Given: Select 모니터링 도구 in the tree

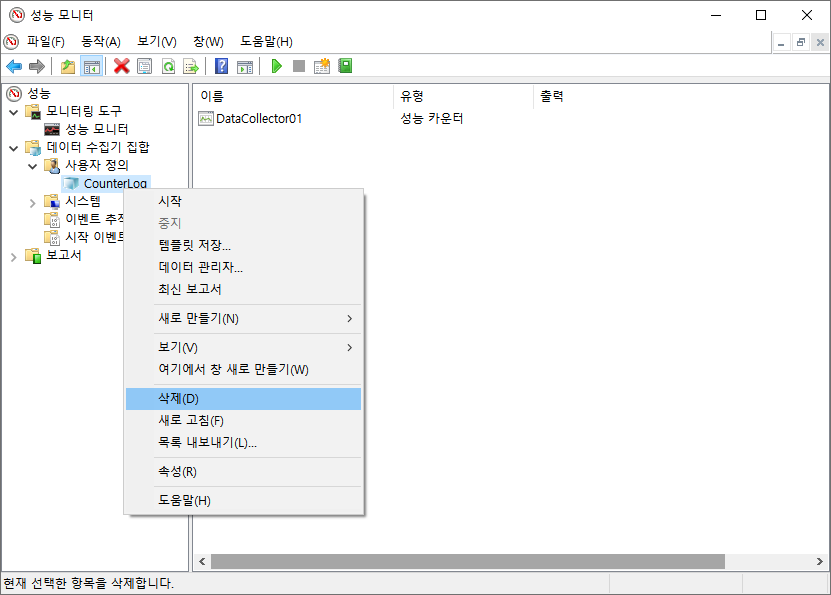Looking at the screenshot, I should pos(84,111).
